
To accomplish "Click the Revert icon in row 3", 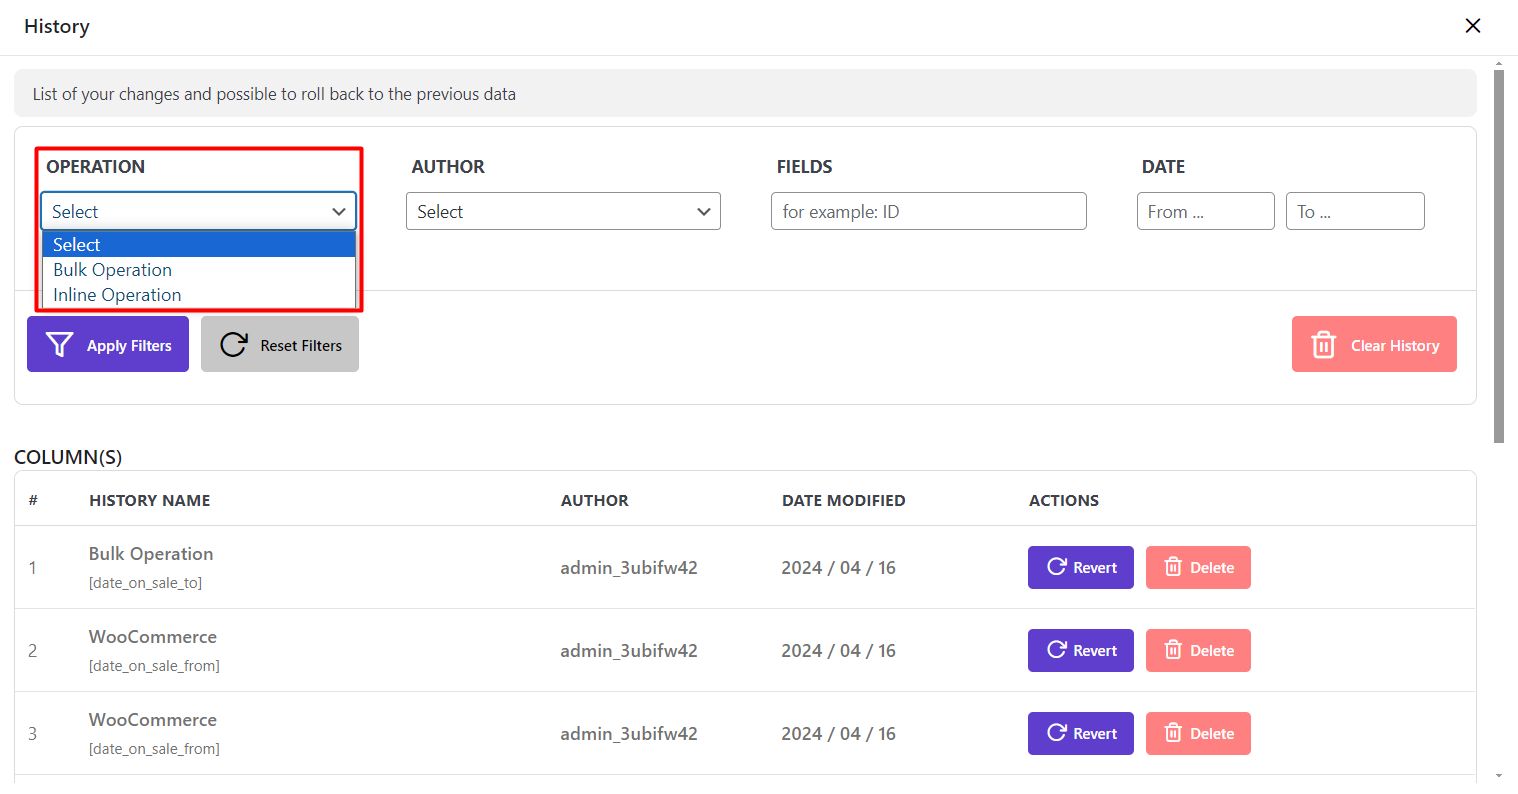I will point(1056,733).
